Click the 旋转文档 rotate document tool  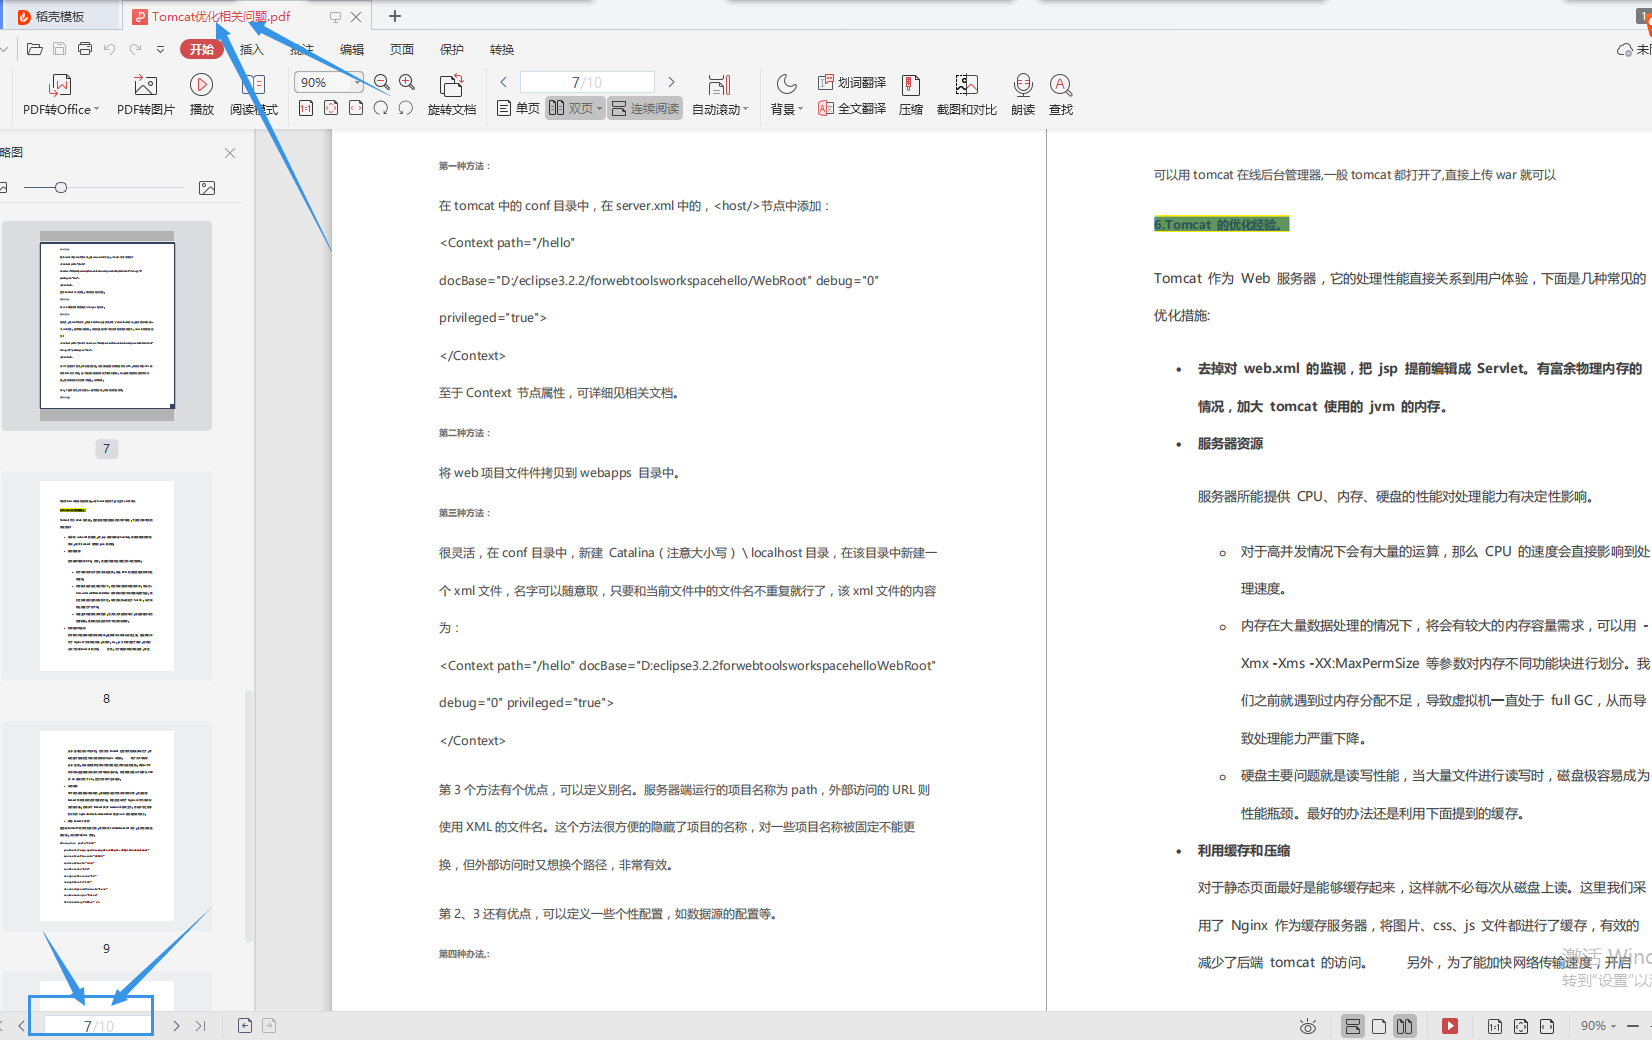pos(452,95)
